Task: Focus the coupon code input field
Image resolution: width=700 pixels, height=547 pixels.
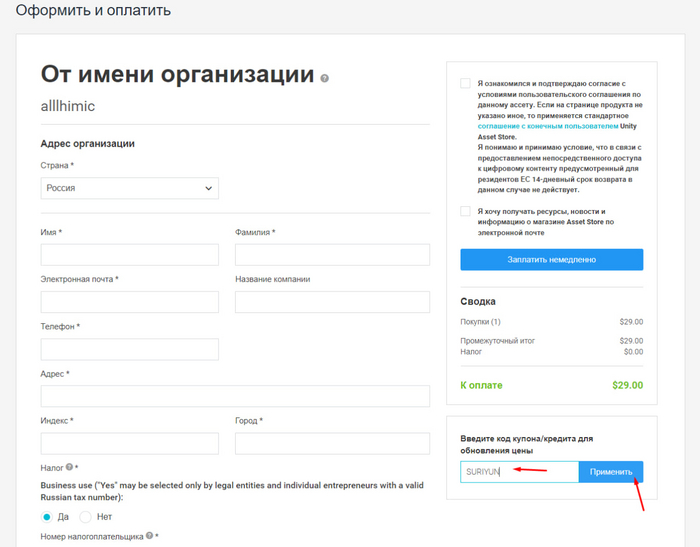Action: click(x=520, y=472)
